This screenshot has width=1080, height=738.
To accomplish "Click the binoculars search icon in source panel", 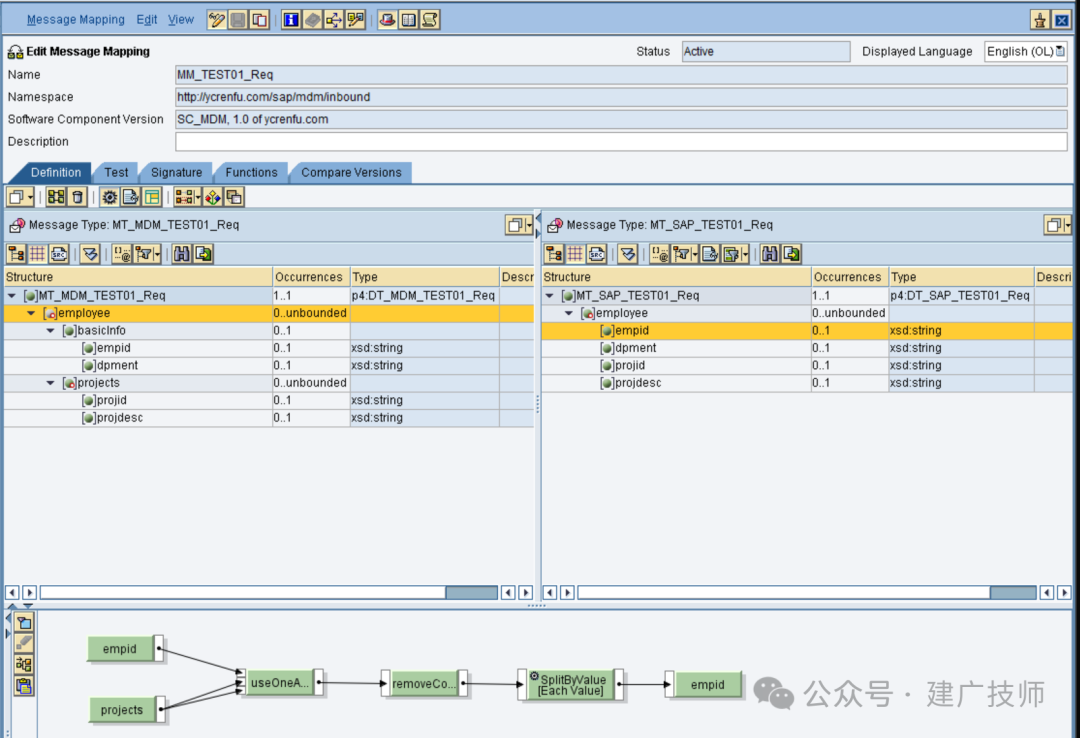I will tap(182, 254).
